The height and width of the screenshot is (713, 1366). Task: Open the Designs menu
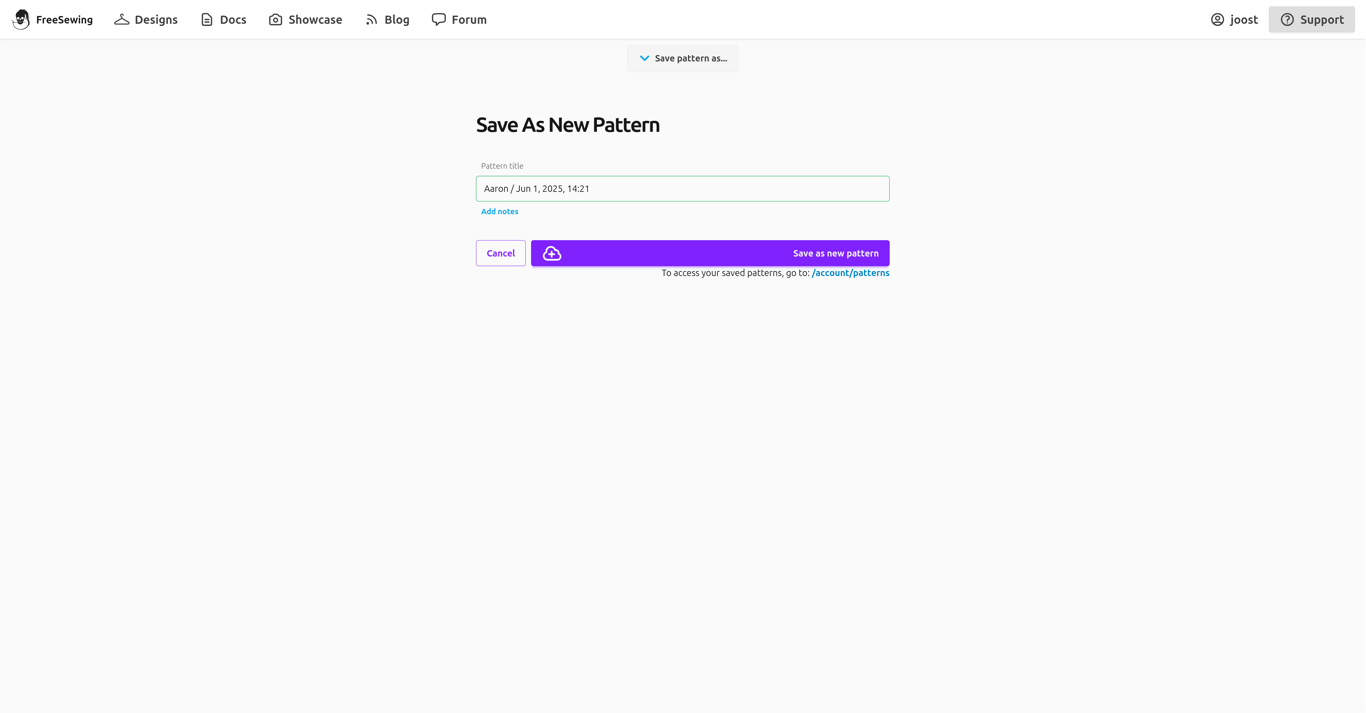point(146,19)
